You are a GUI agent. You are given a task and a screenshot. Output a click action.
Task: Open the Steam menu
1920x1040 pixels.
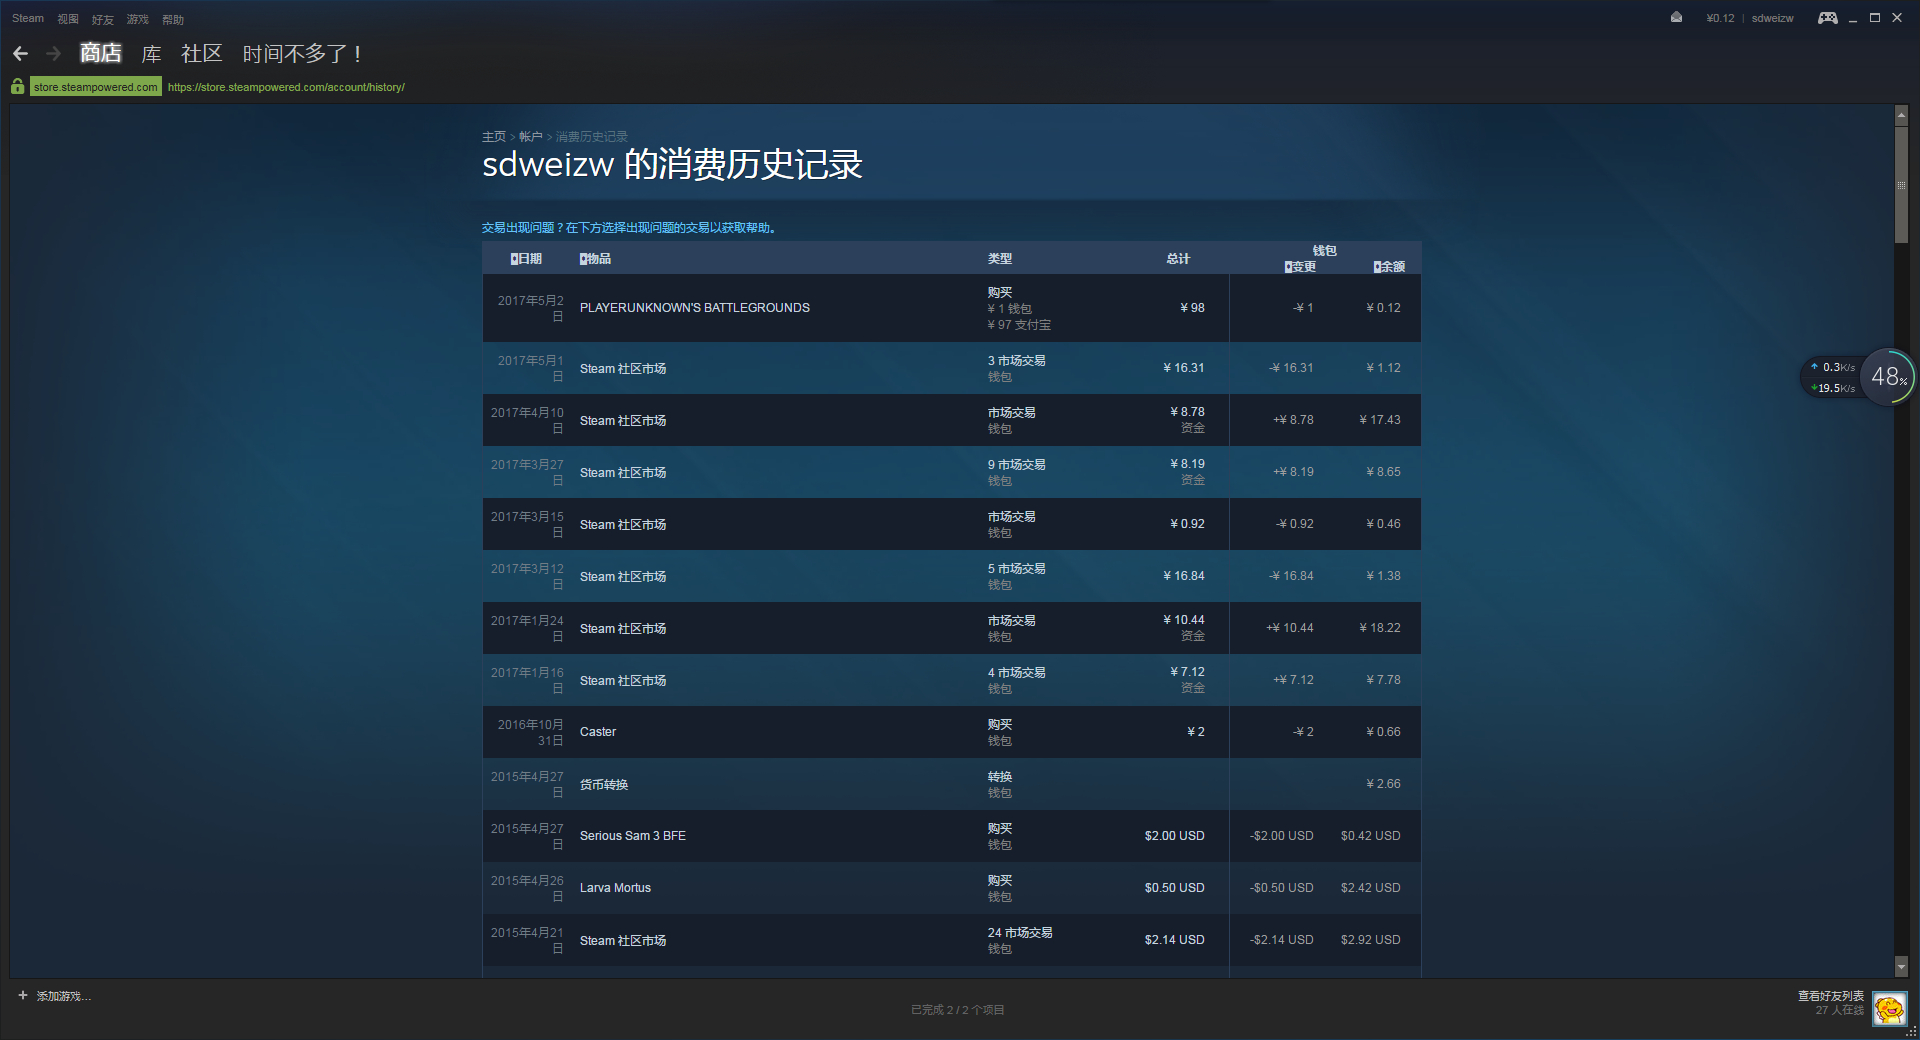28,19
